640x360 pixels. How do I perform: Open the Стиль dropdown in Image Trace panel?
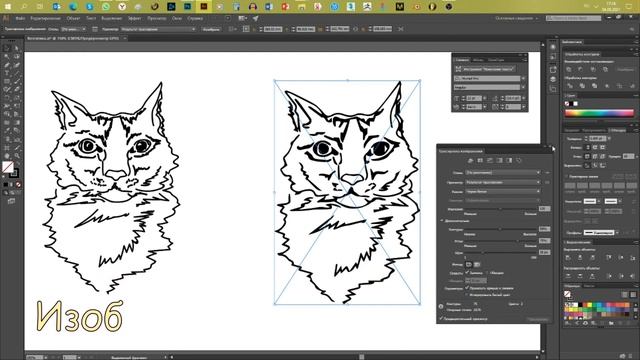pos(503,173)
